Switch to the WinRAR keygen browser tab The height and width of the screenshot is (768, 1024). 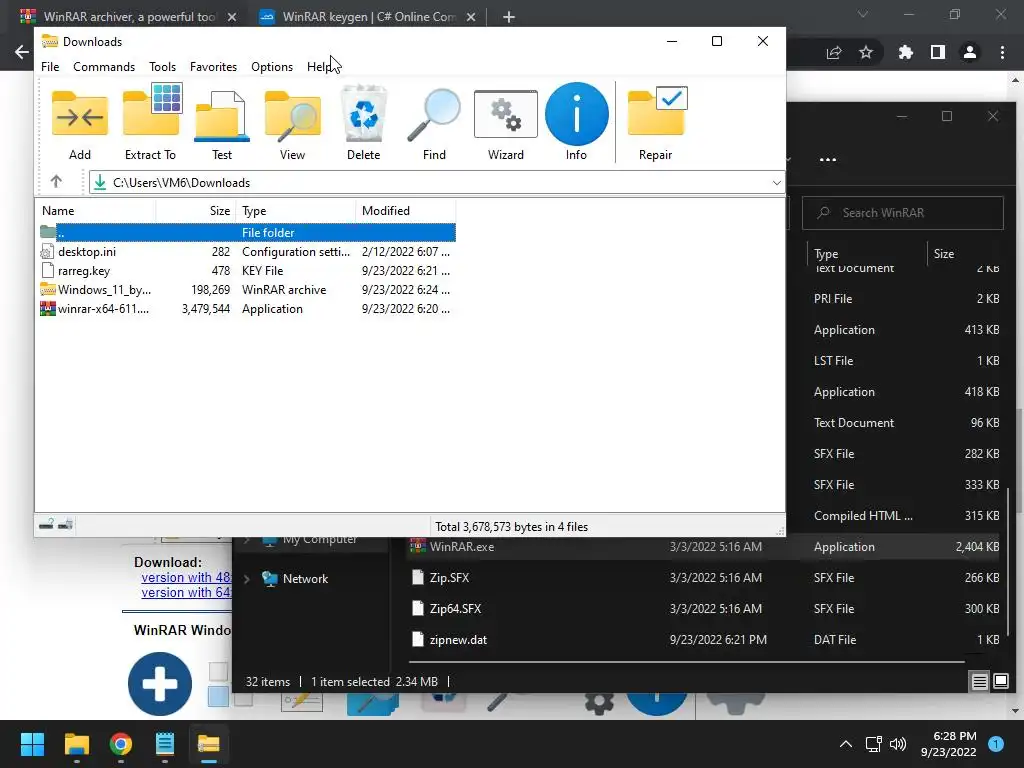click(x=367, y=17)
